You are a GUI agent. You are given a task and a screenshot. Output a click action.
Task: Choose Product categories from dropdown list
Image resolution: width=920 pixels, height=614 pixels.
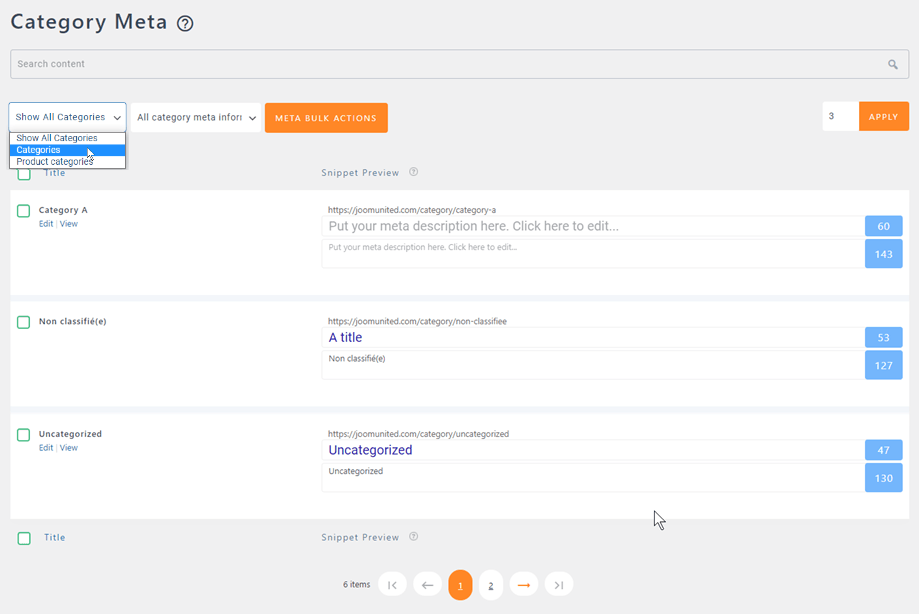pyautogui.click(x=55, y=162)
